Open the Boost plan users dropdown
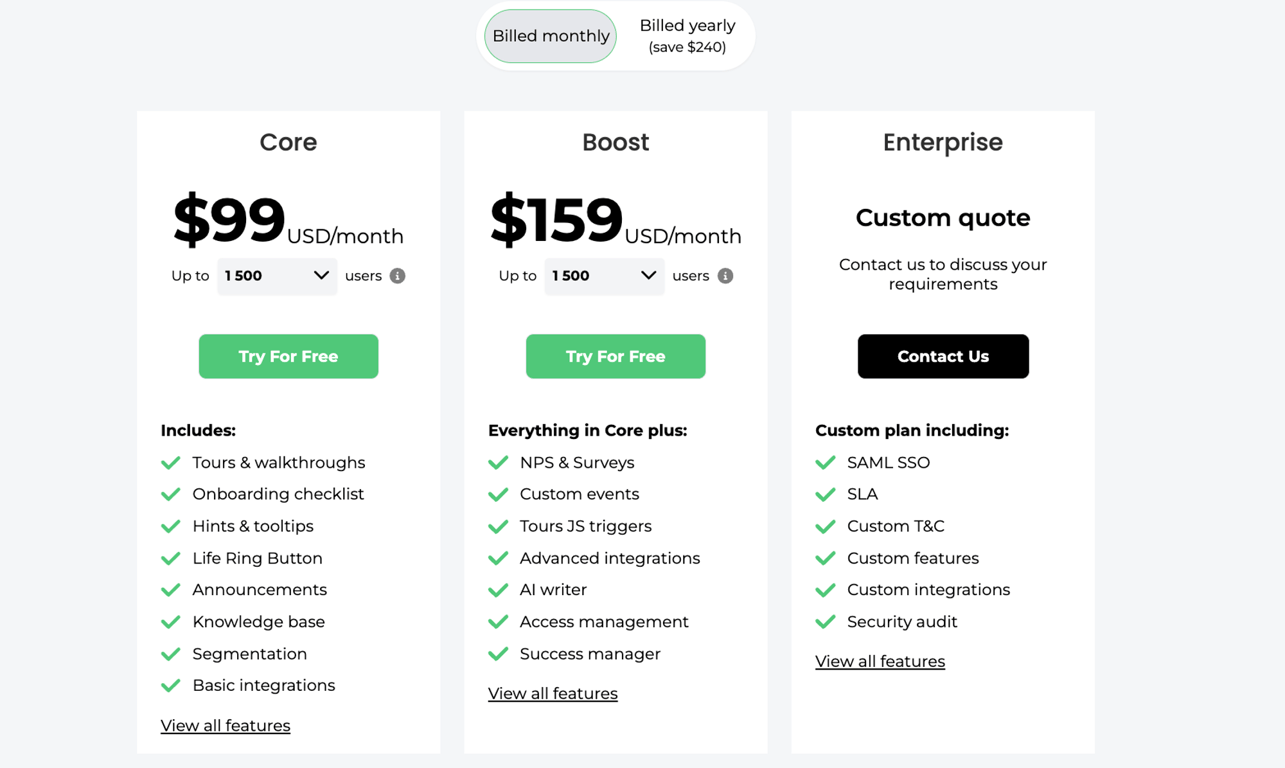 pyautogui.click(x=603, y=276)
